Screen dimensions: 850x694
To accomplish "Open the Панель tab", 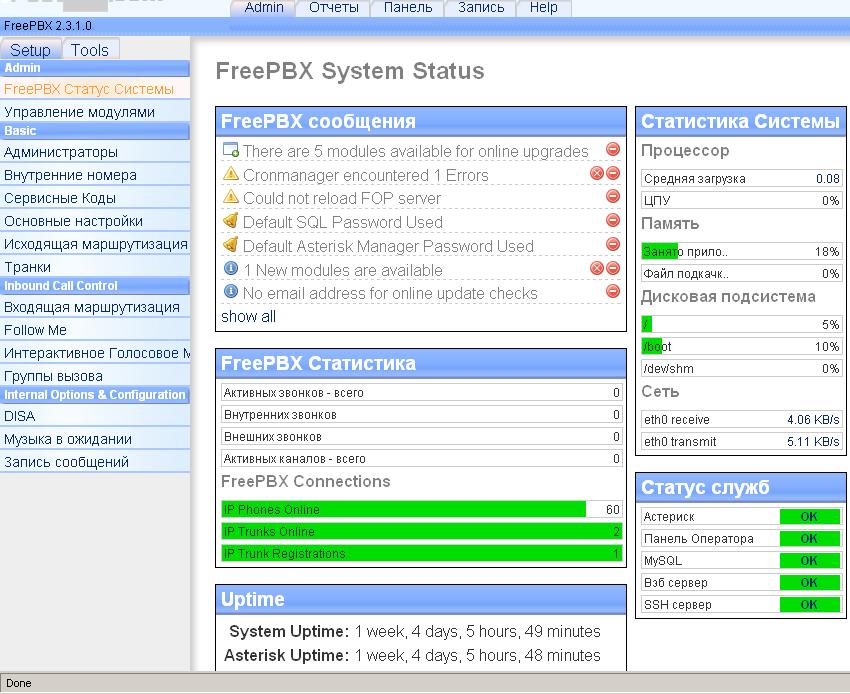I will [x=408, y=8].
